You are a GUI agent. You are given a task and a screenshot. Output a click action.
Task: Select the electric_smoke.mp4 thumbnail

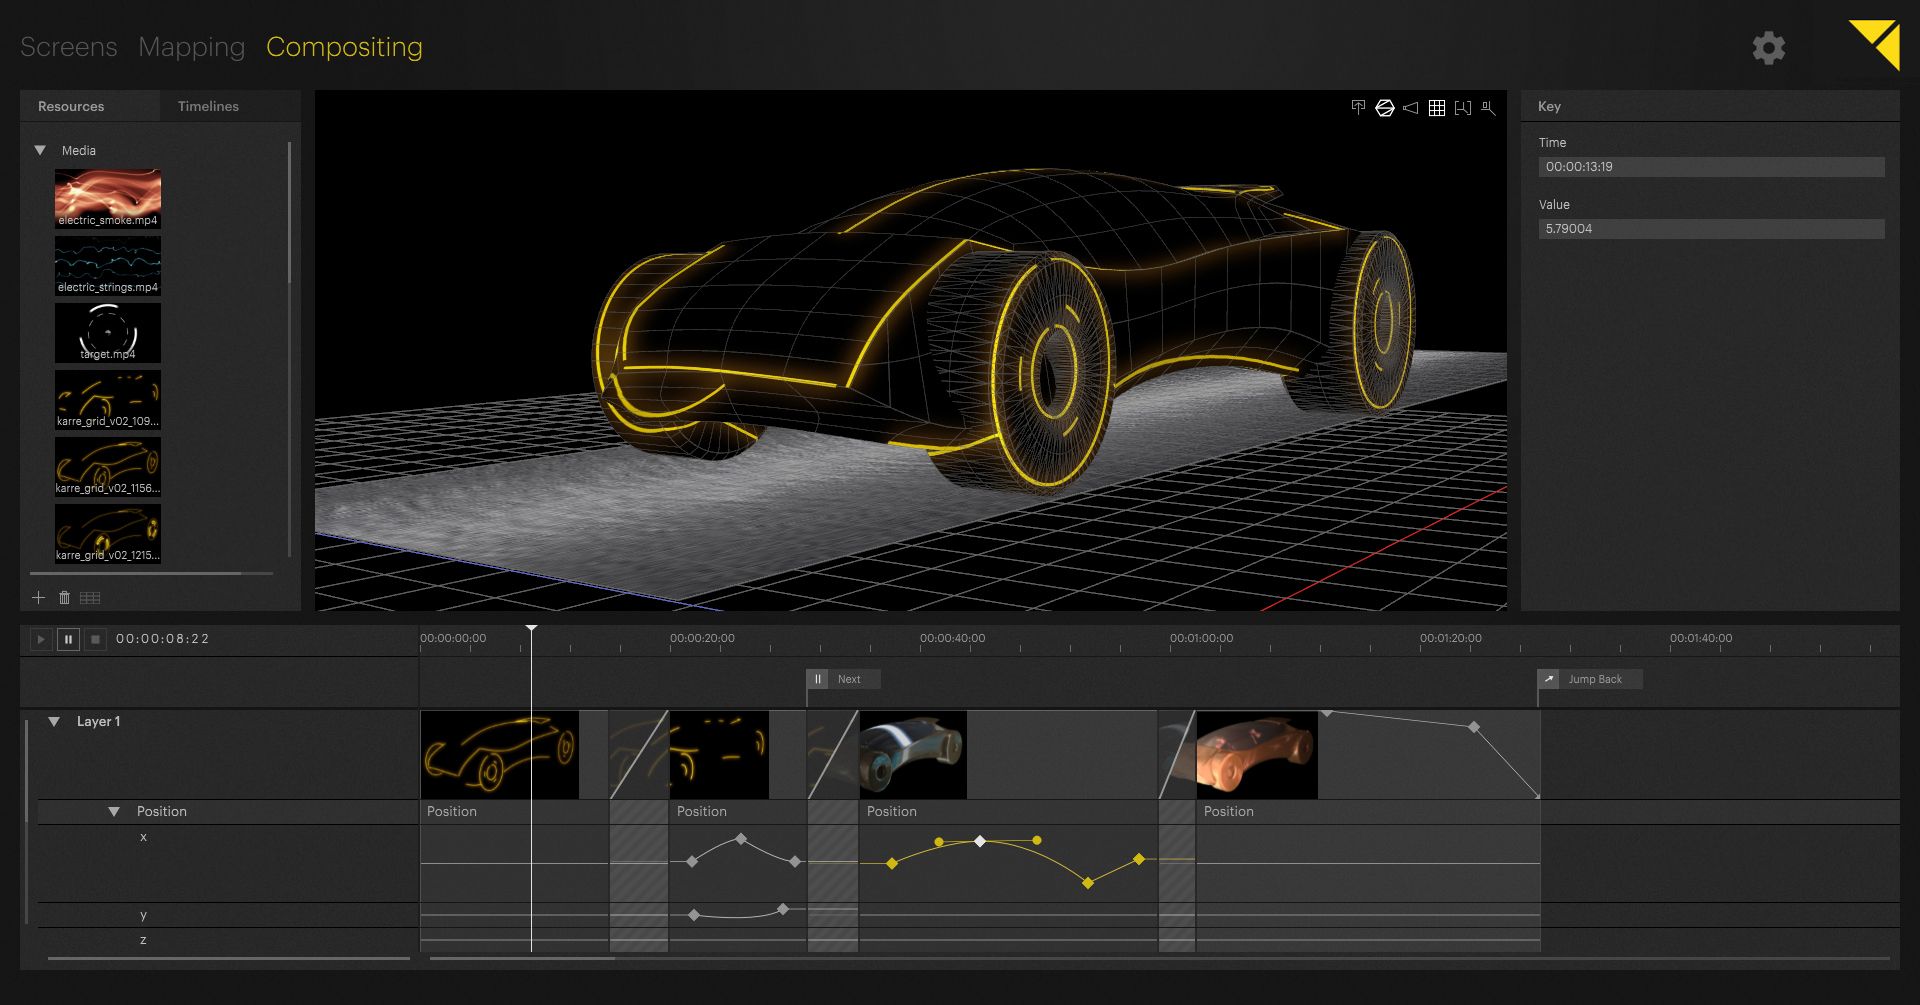click(107, 198)
